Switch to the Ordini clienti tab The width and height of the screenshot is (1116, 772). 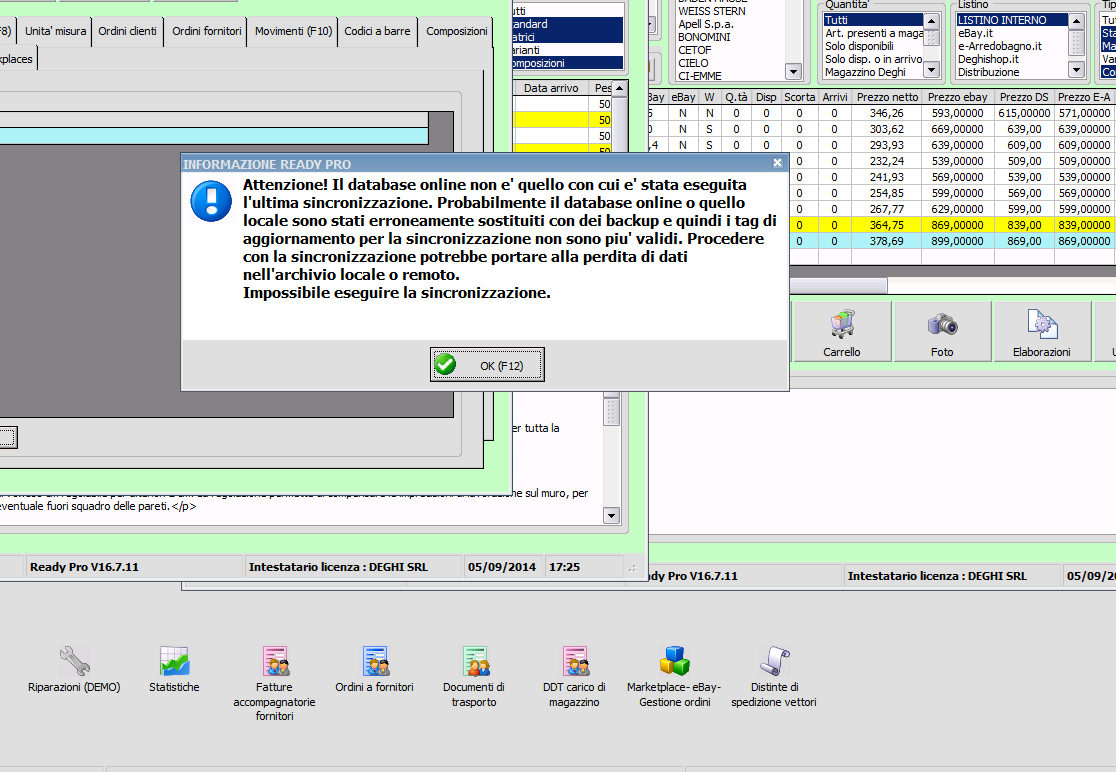click(x=127, y=31)
